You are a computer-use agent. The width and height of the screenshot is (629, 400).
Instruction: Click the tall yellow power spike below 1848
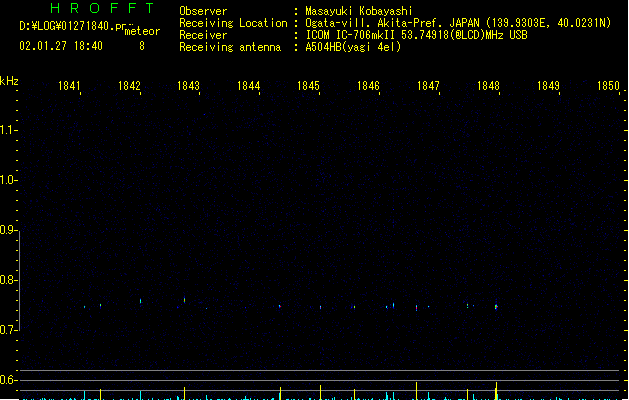(497, 391)
